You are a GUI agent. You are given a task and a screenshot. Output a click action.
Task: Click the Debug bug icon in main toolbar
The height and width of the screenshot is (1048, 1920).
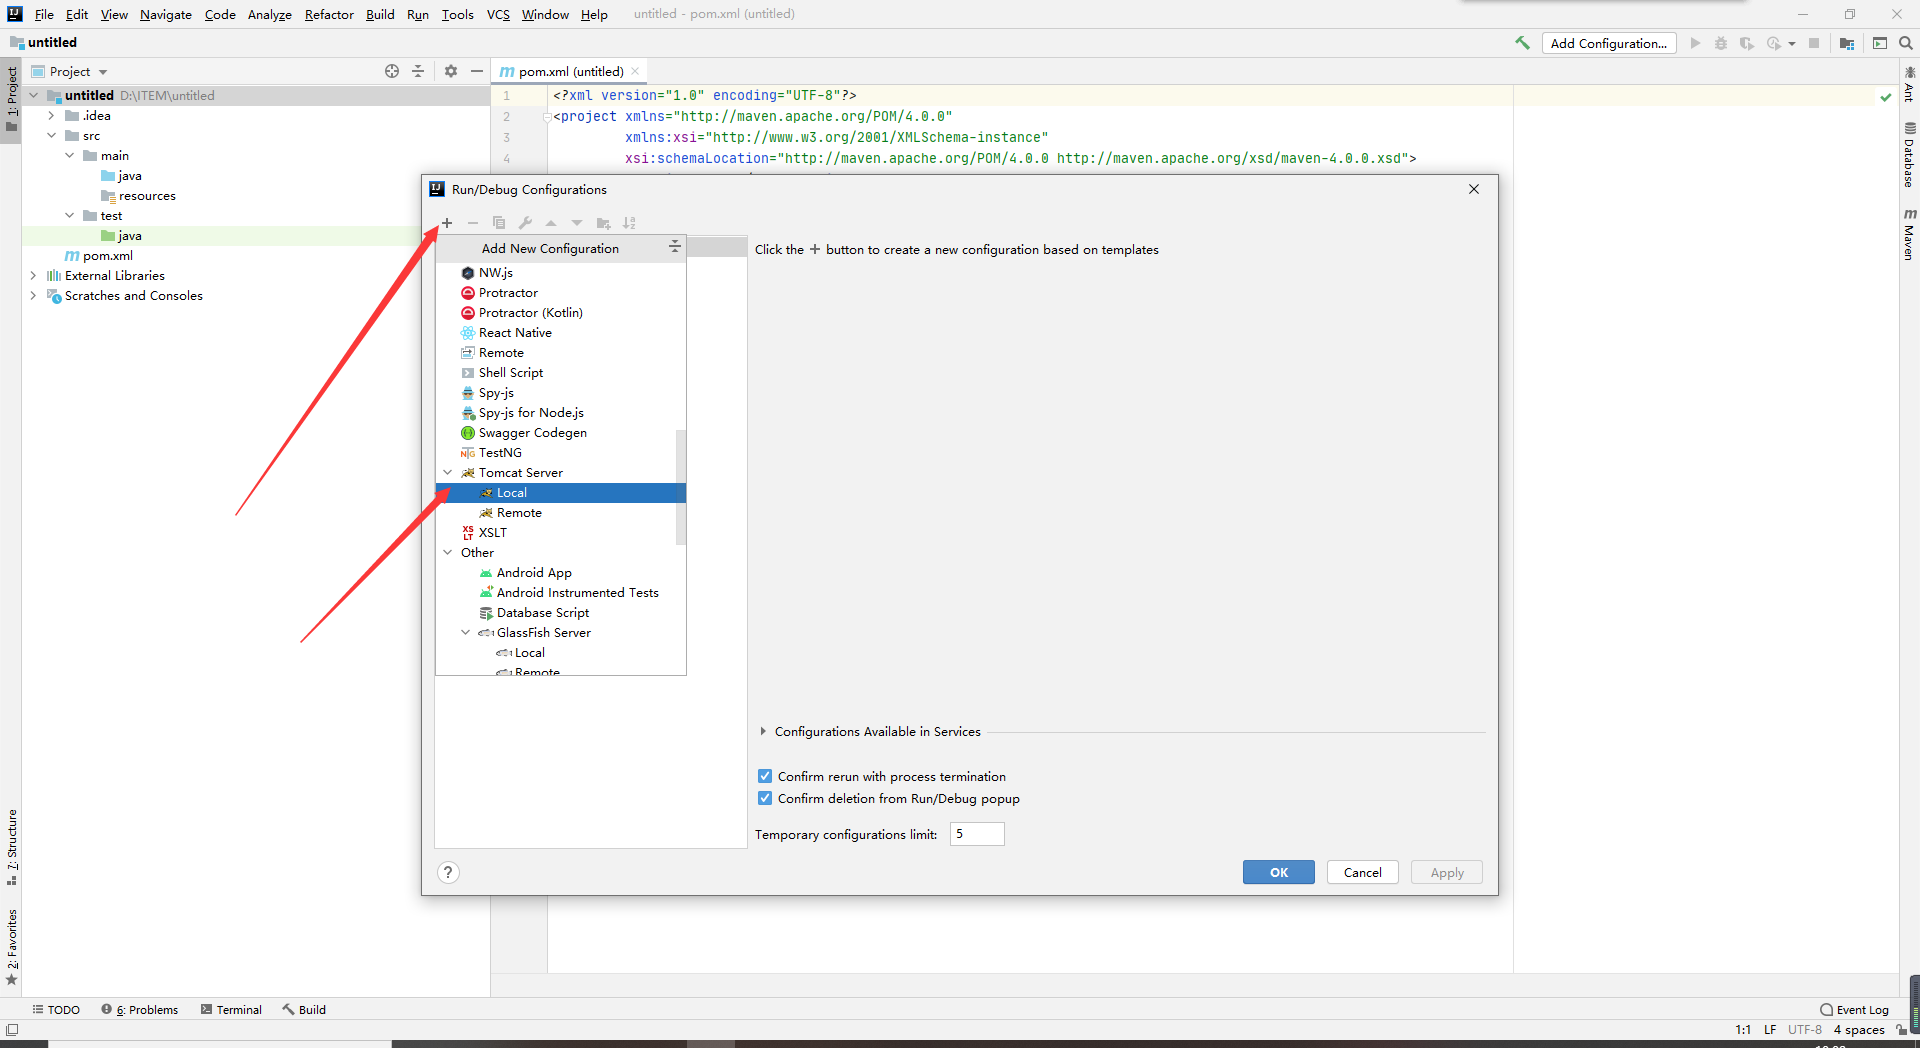coord(1721,43)
